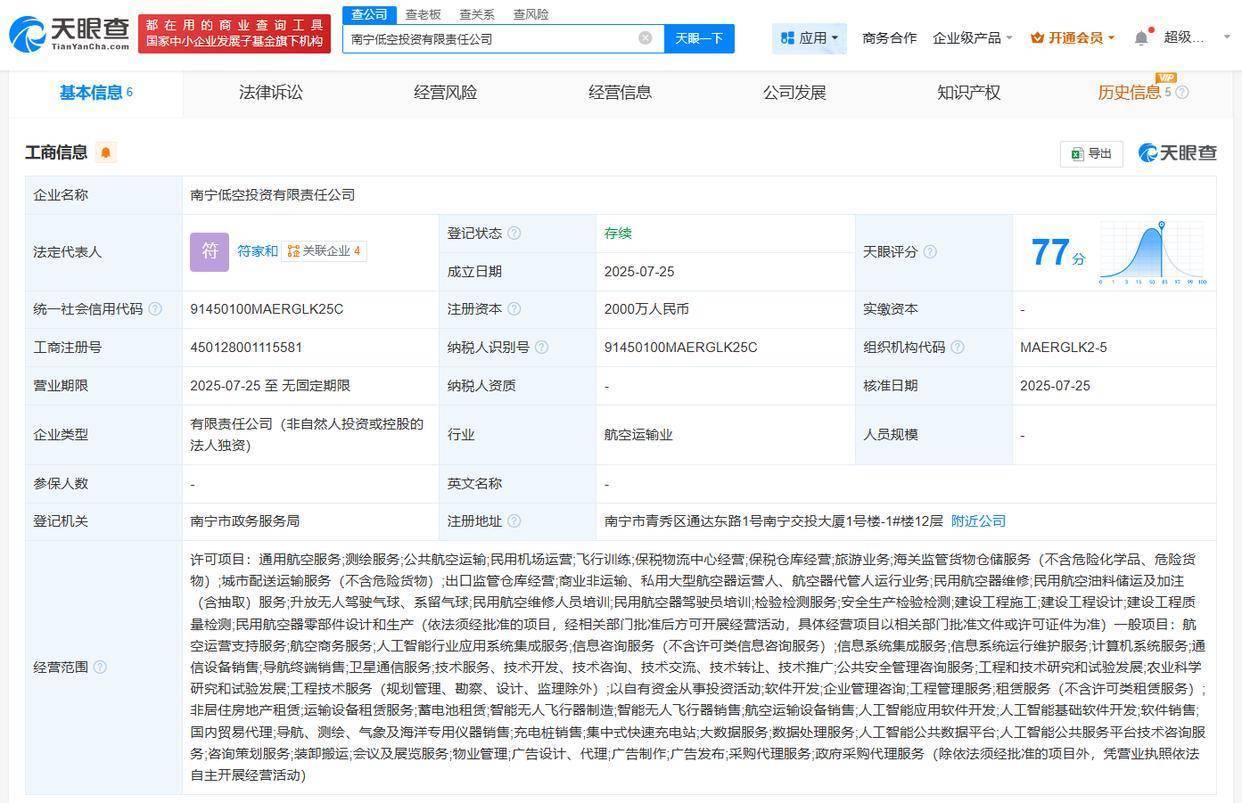
Task: Open notification bell icon
Action: click(x=1141, y=38)
